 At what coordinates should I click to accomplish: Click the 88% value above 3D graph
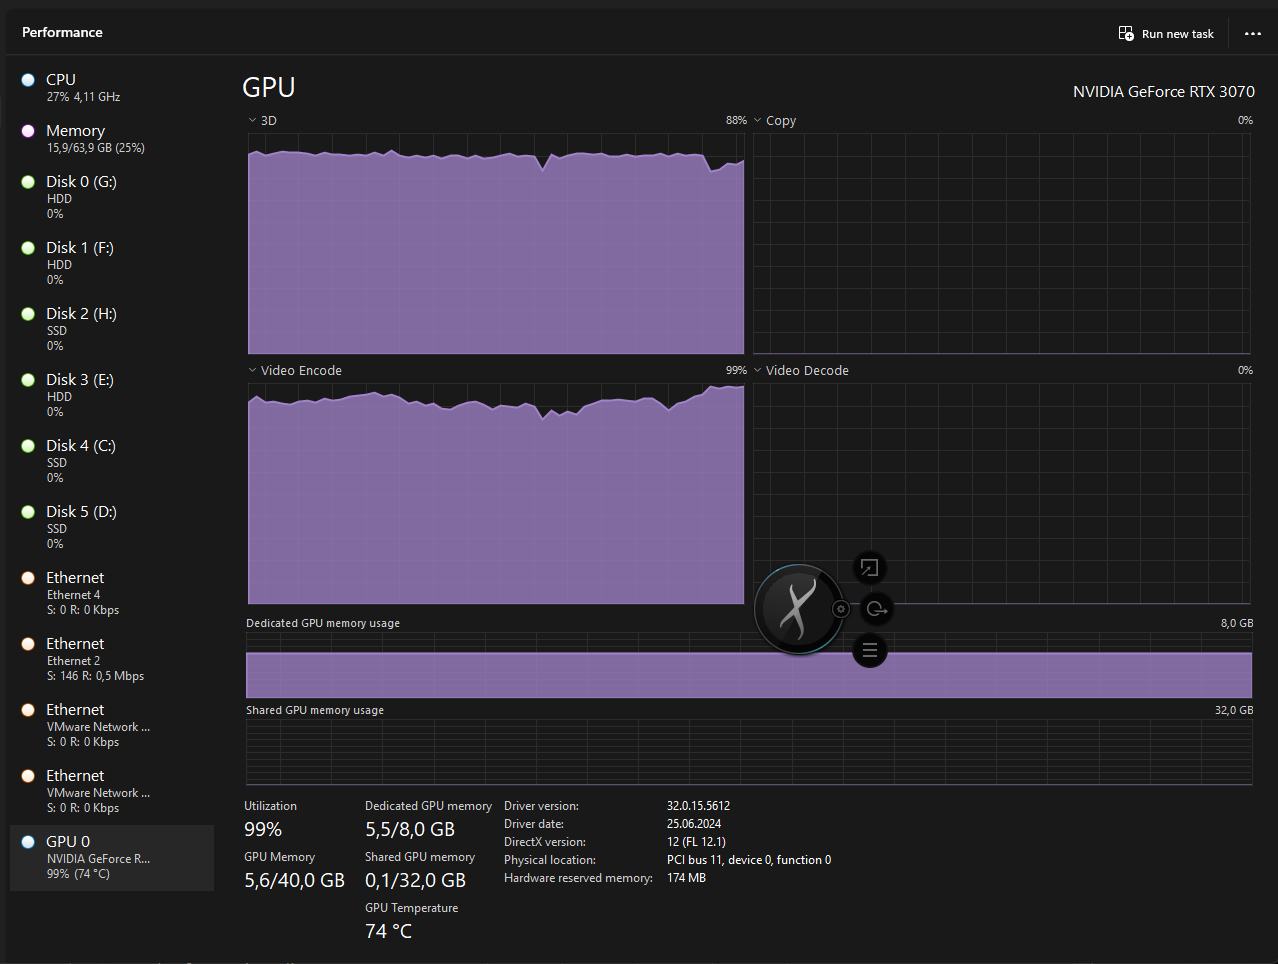coord(736,120)
